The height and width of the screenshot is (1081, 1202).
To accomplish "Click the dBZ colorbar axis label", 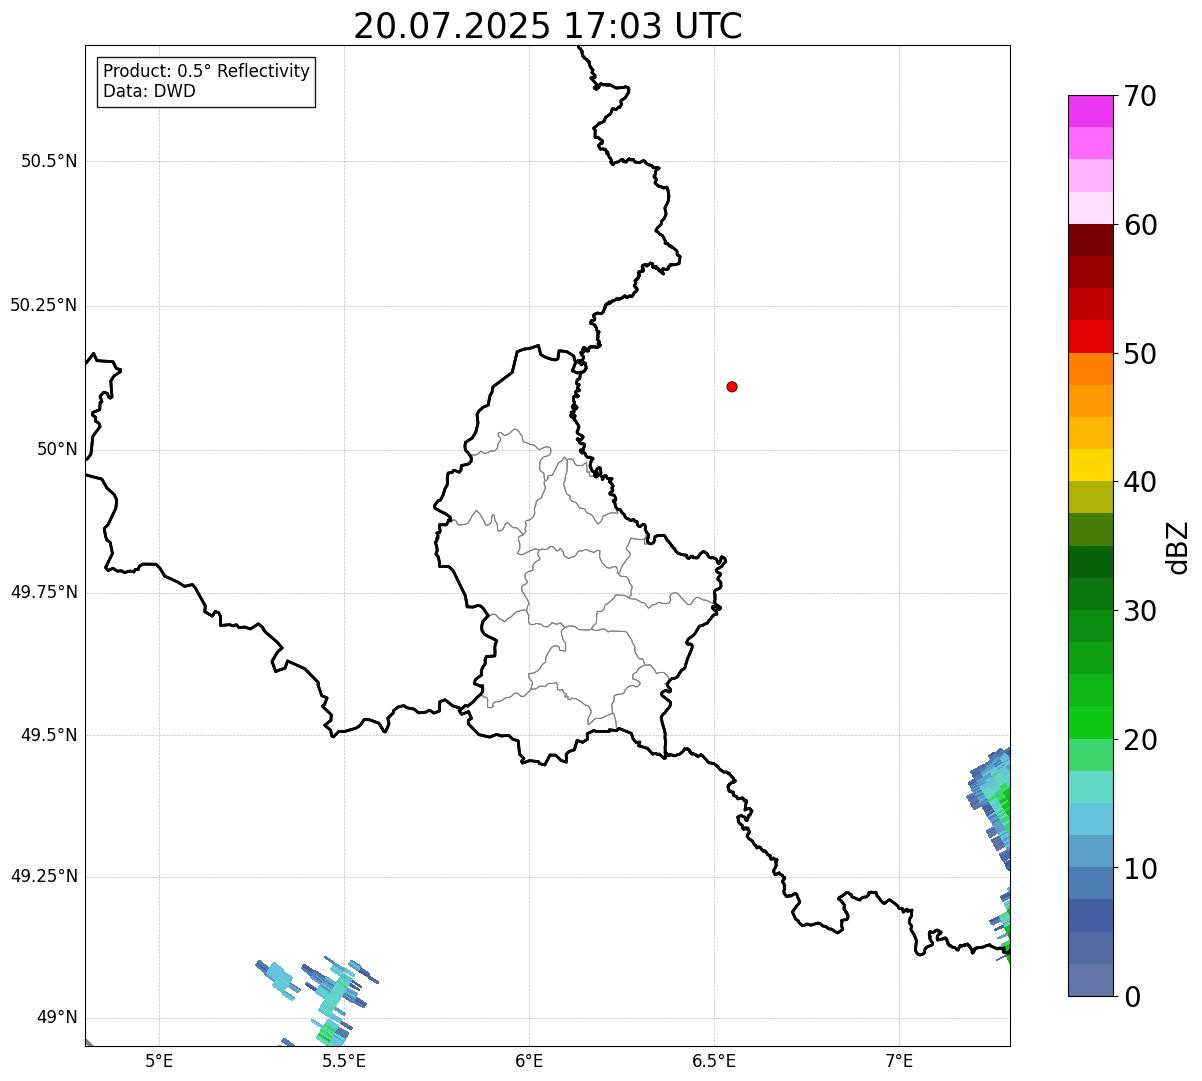I will click(x=1178, y=547).
